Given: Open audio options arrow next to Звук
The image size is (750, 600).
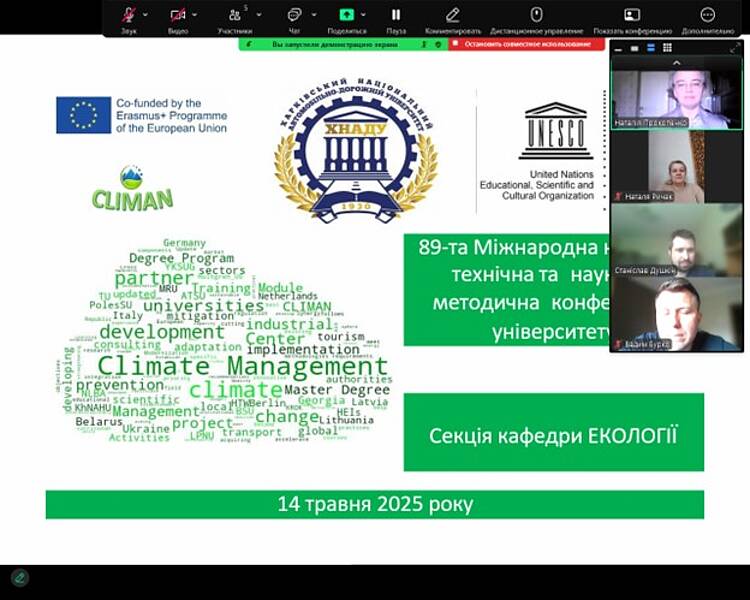Looking at the screenshot, I should coord(145,15).
